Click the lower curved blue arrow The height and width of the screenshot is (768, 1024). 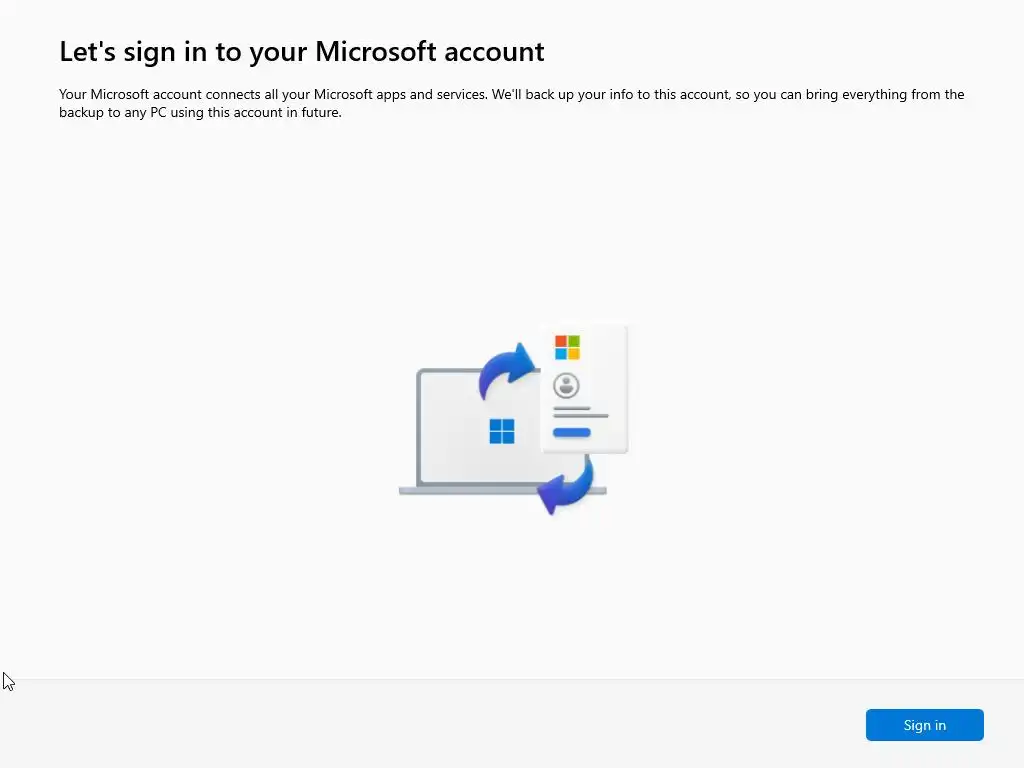click(566, 485)
